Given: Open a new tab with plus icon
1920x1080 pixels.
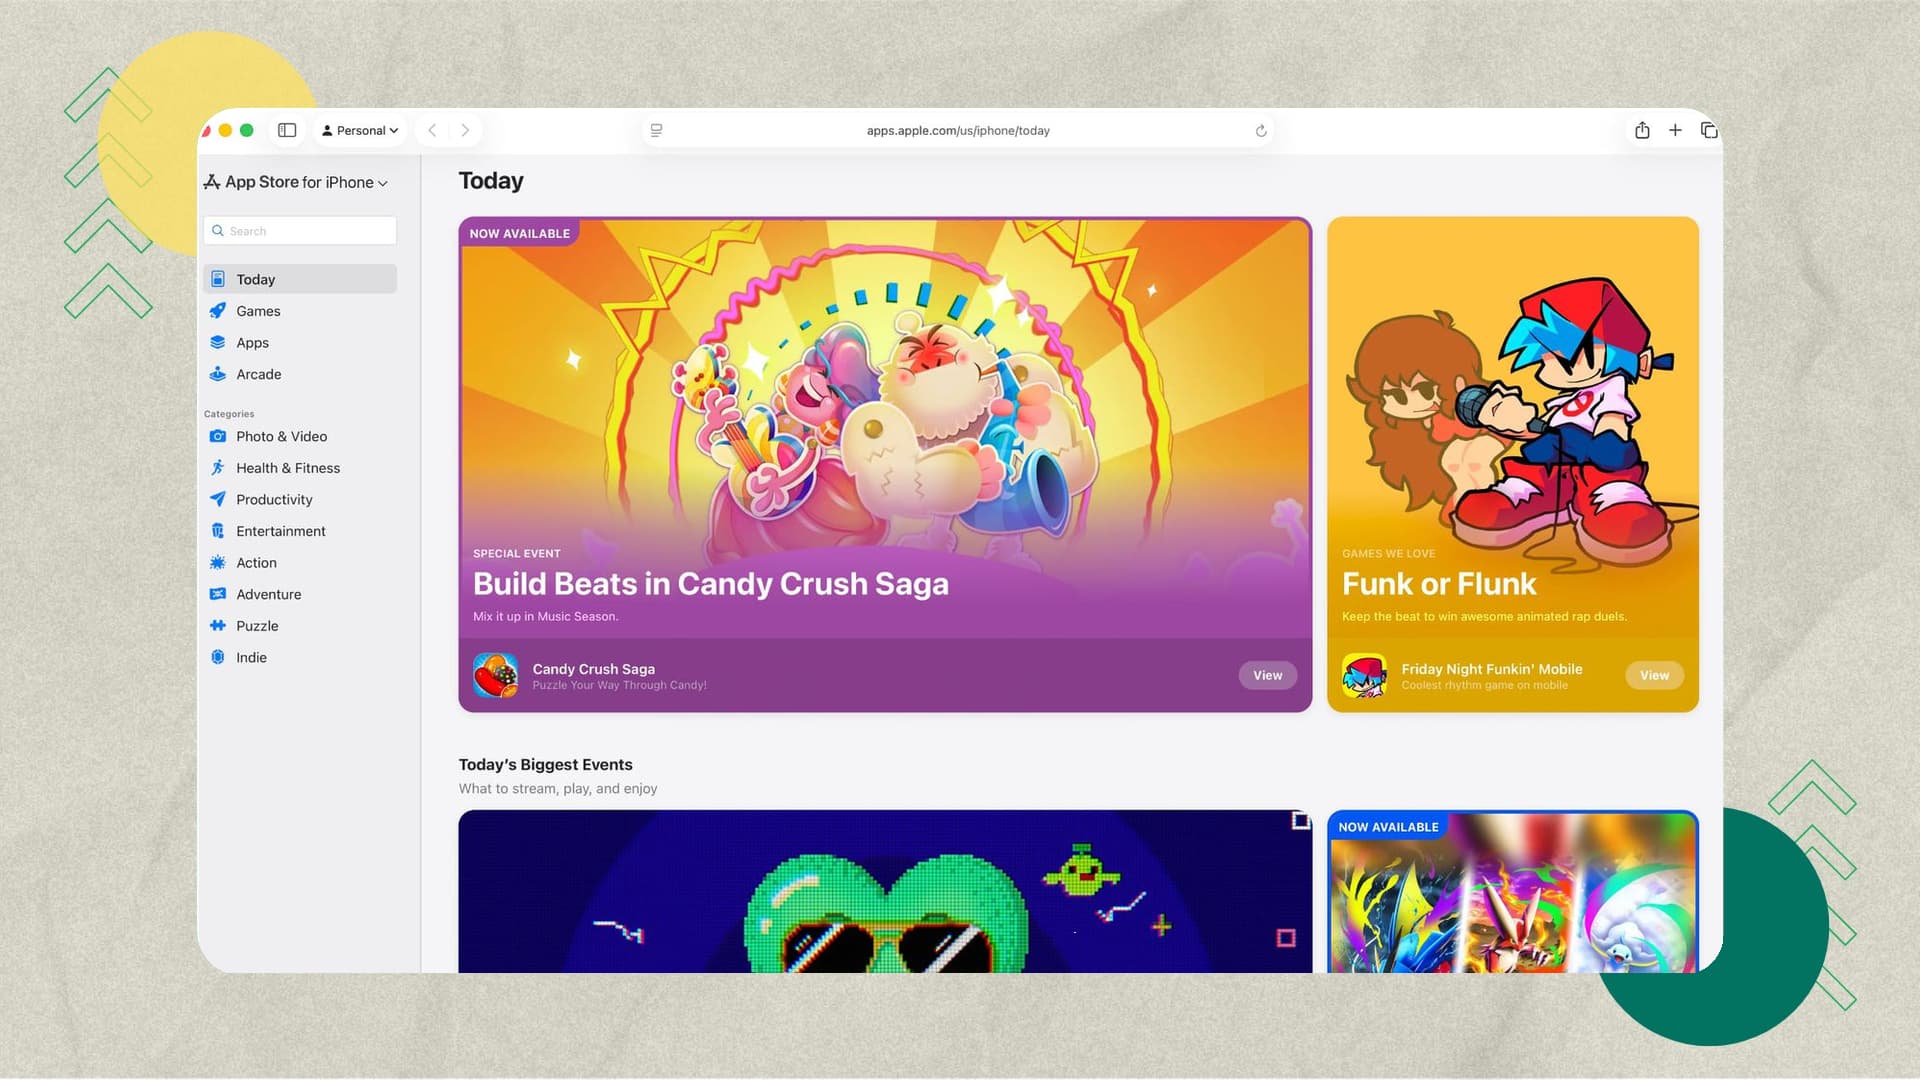Looking at the screenshot, I should (x=1675, y=130).
